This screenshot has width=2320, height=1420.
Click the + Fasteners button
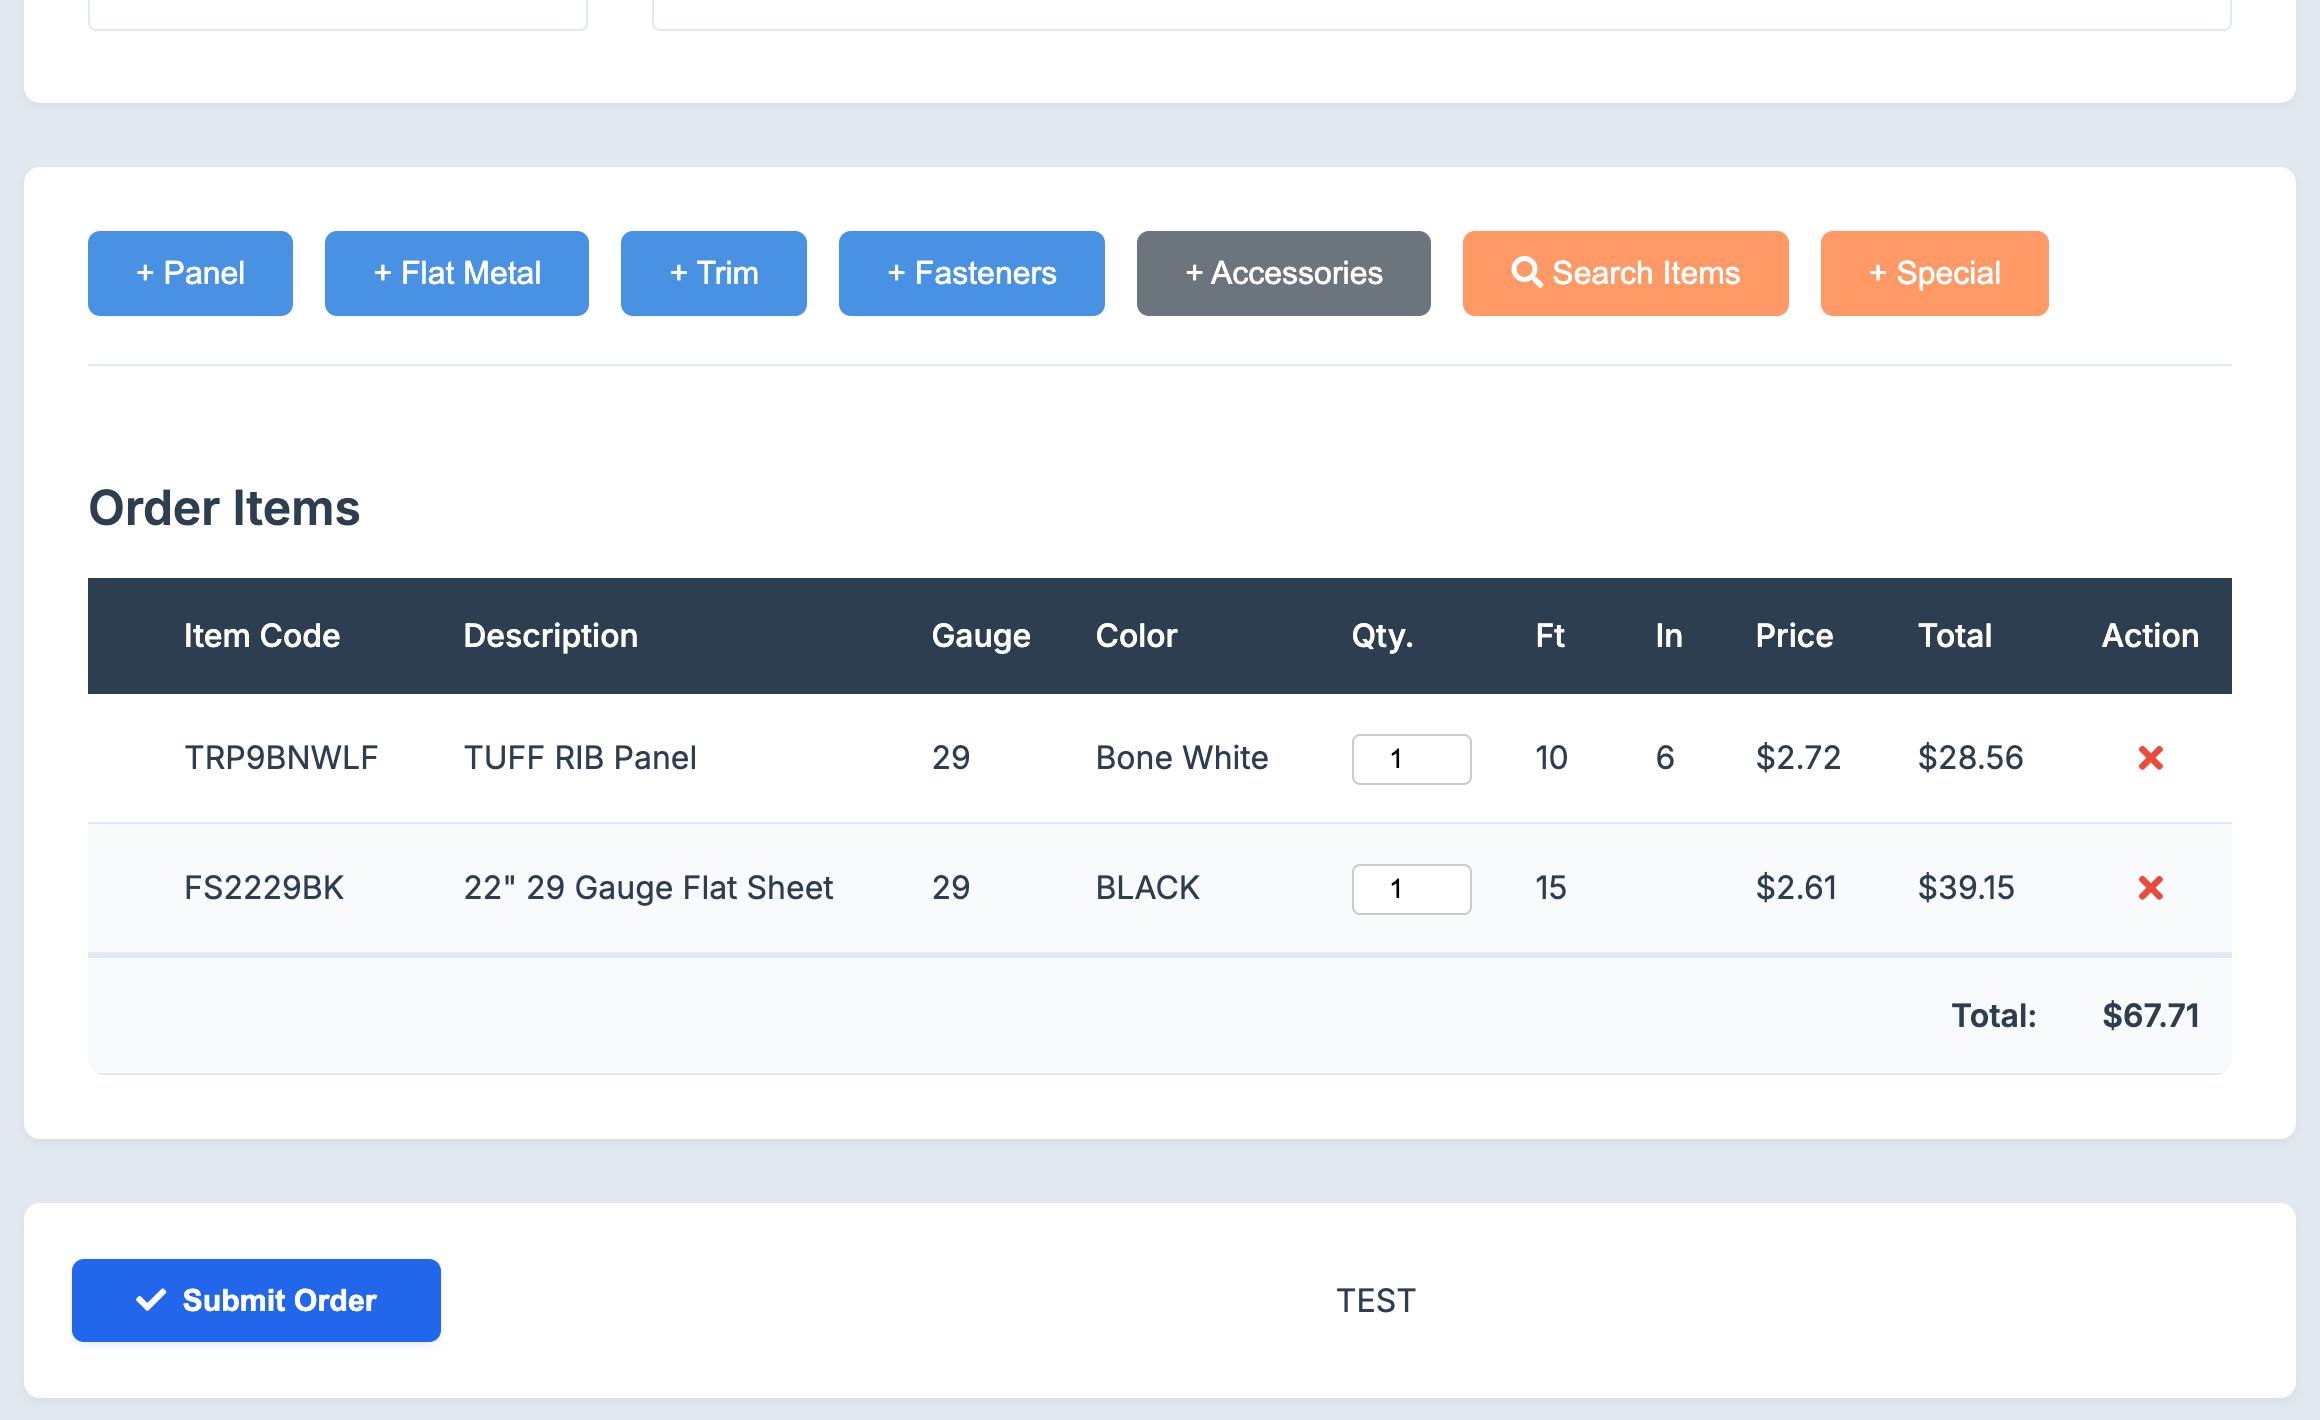point(971,272)
